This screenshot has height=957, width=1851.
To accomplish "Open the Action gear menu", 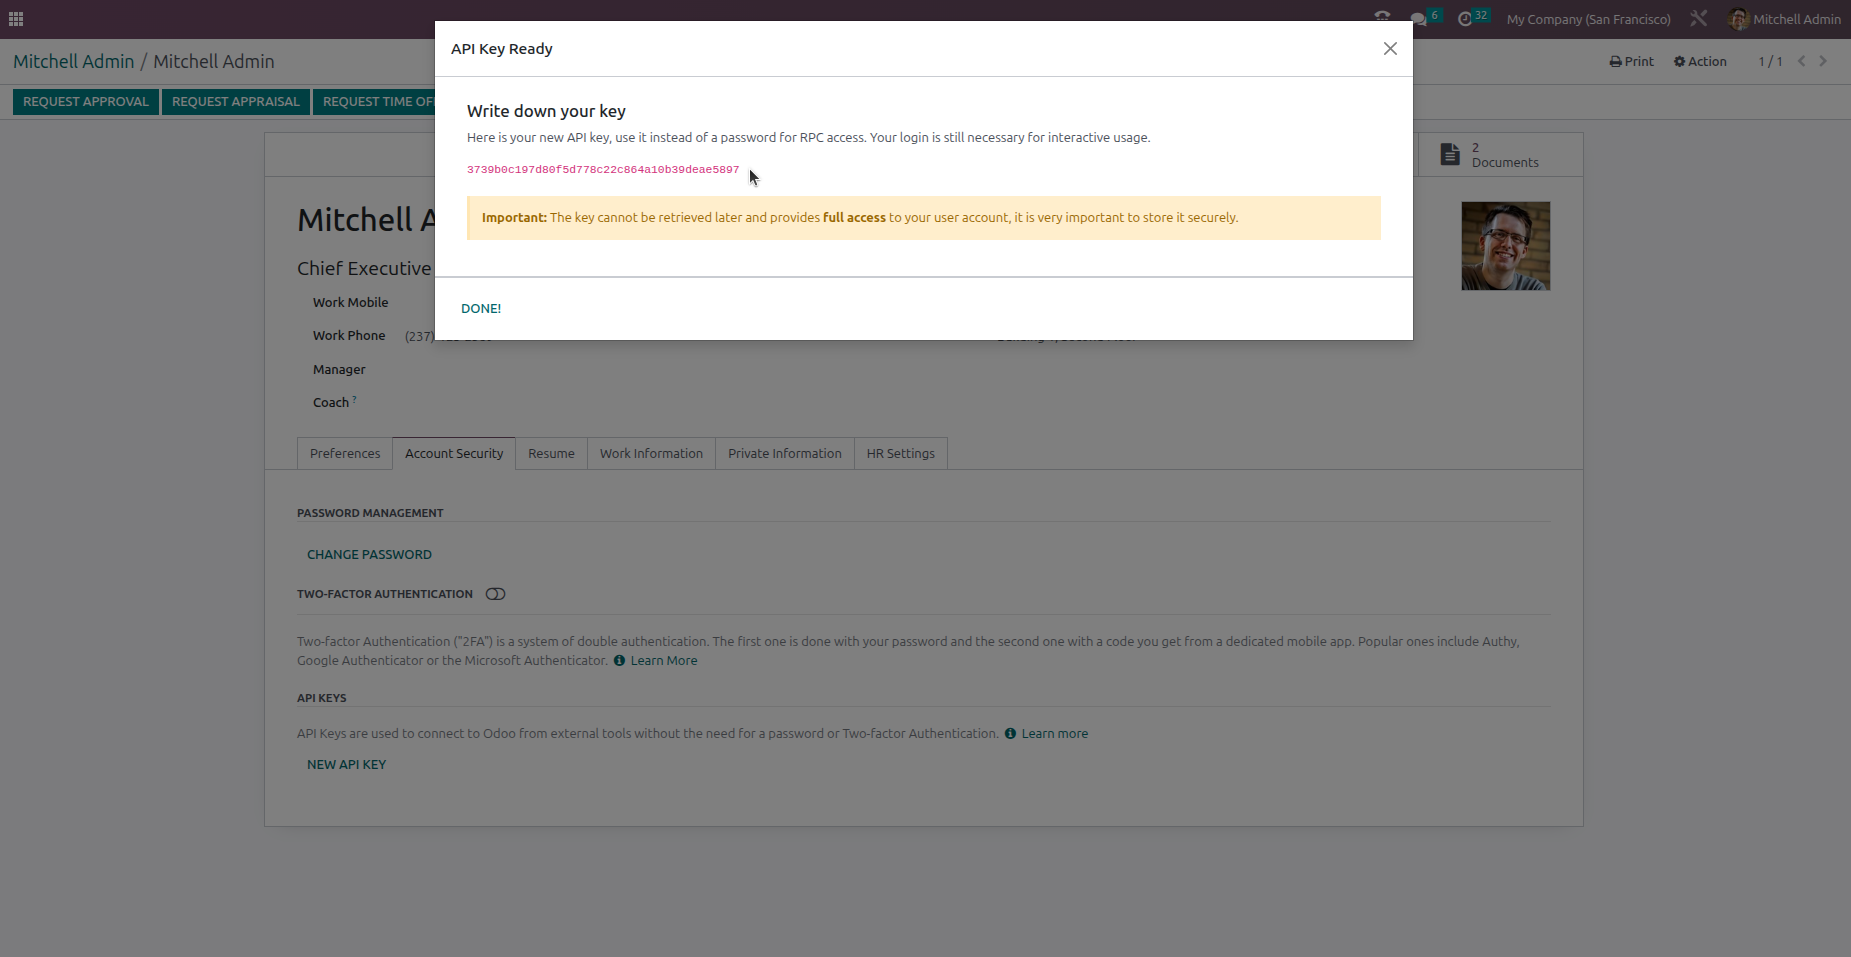I will pos(1679,61).
